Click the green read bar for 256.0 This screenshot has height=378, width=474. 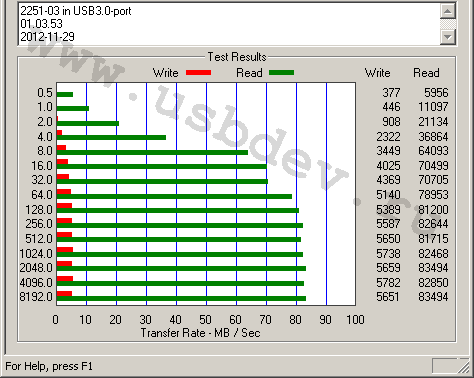(180, 225)
